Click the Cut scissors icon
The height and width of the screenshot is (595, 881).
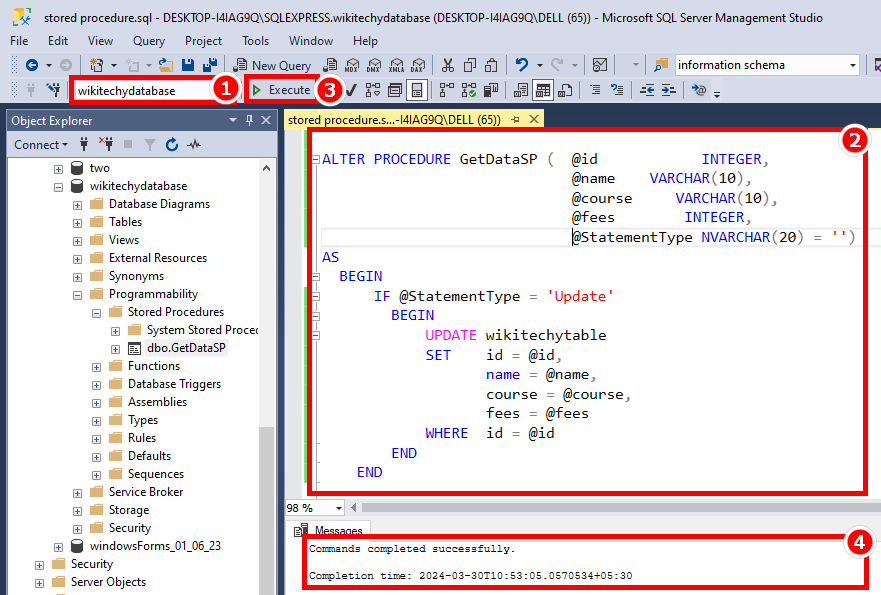coord(447,65)
